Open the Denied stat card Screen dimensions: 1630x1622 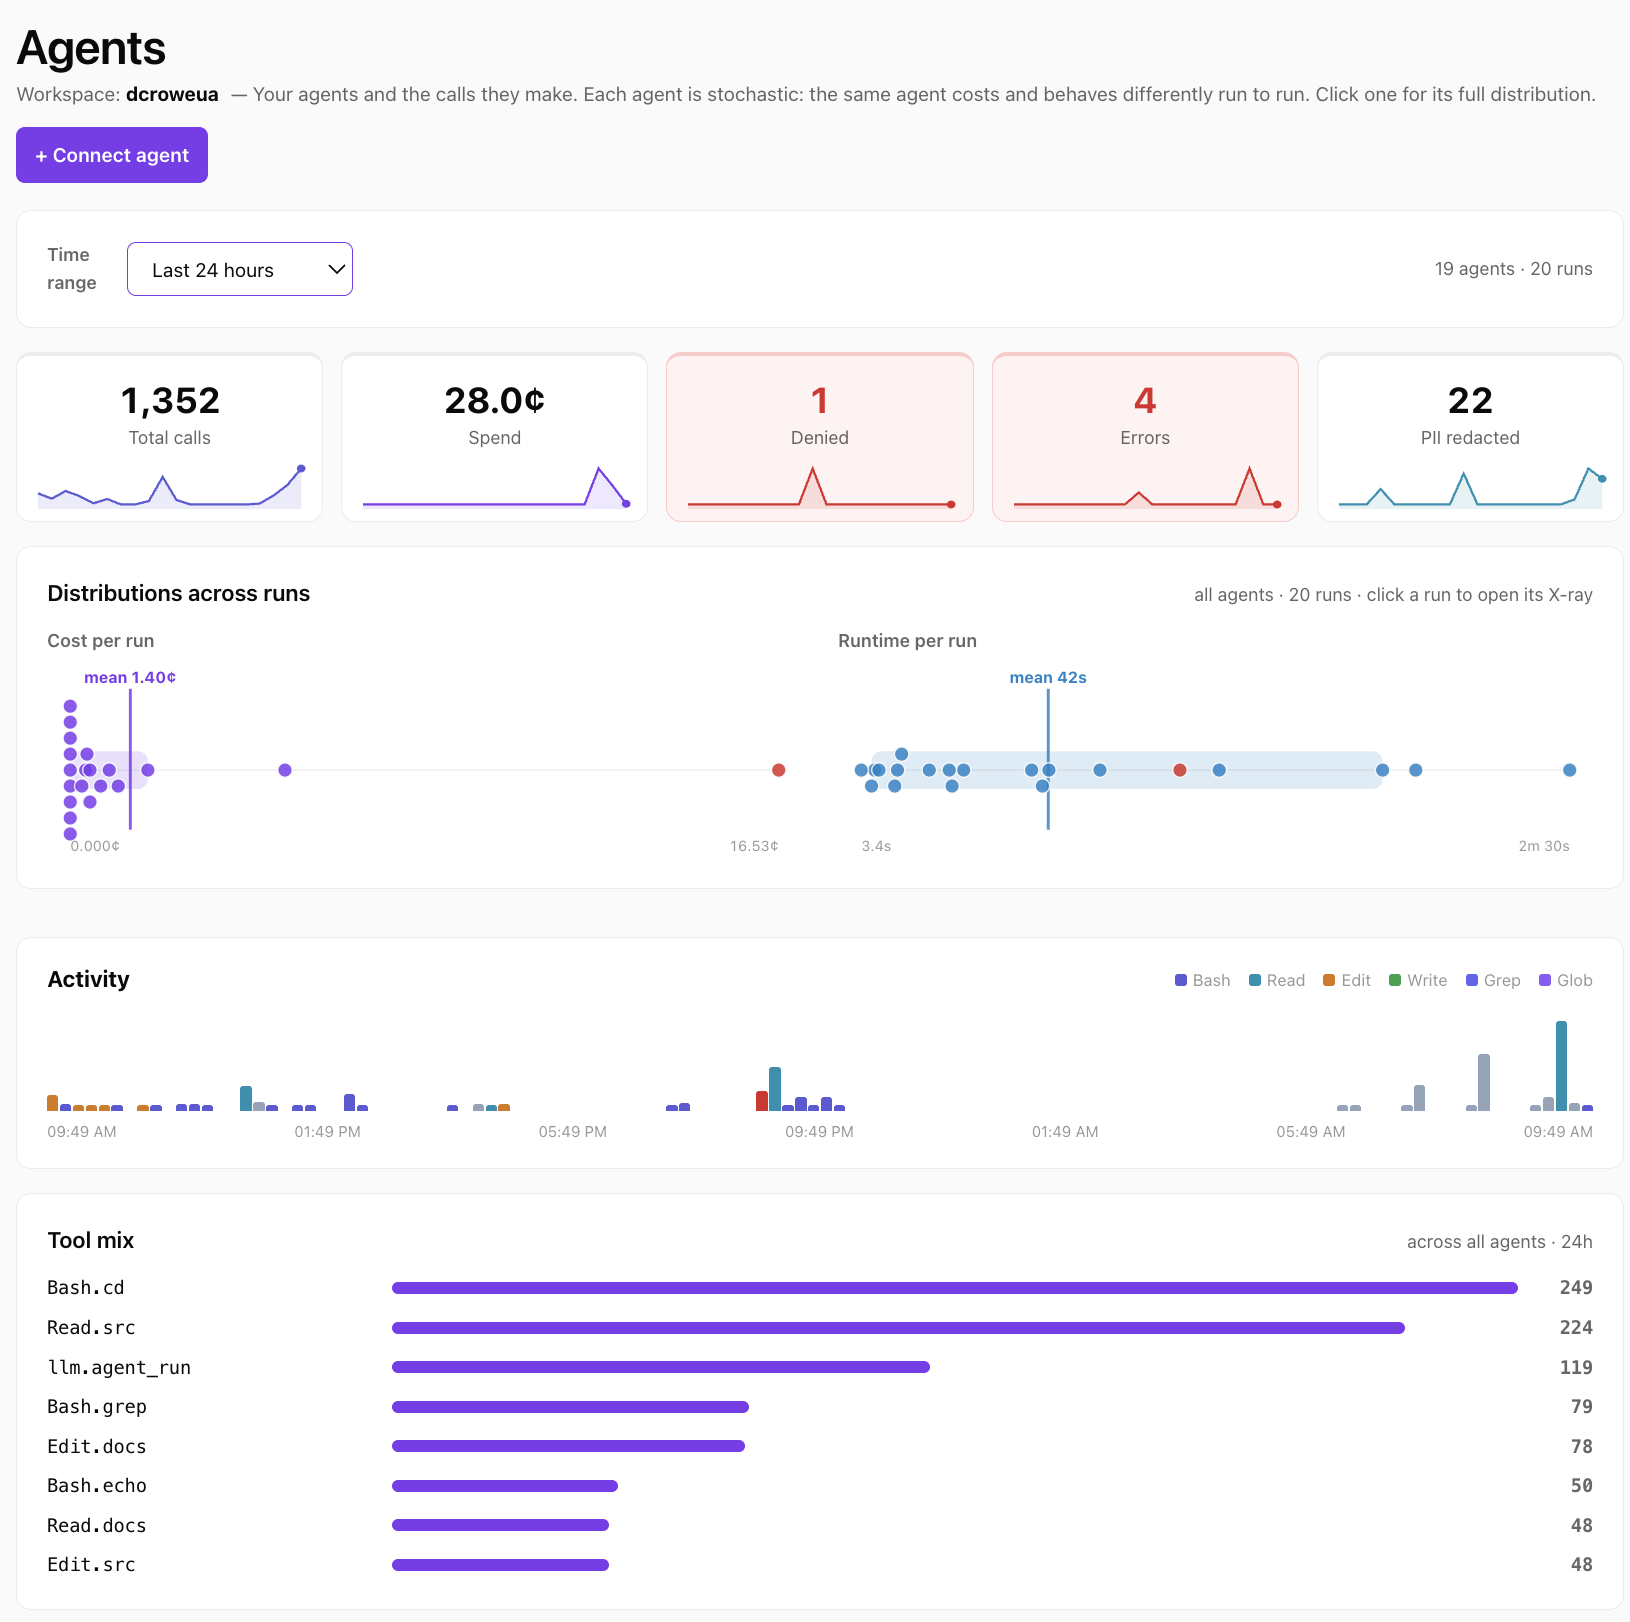[820, 437]
